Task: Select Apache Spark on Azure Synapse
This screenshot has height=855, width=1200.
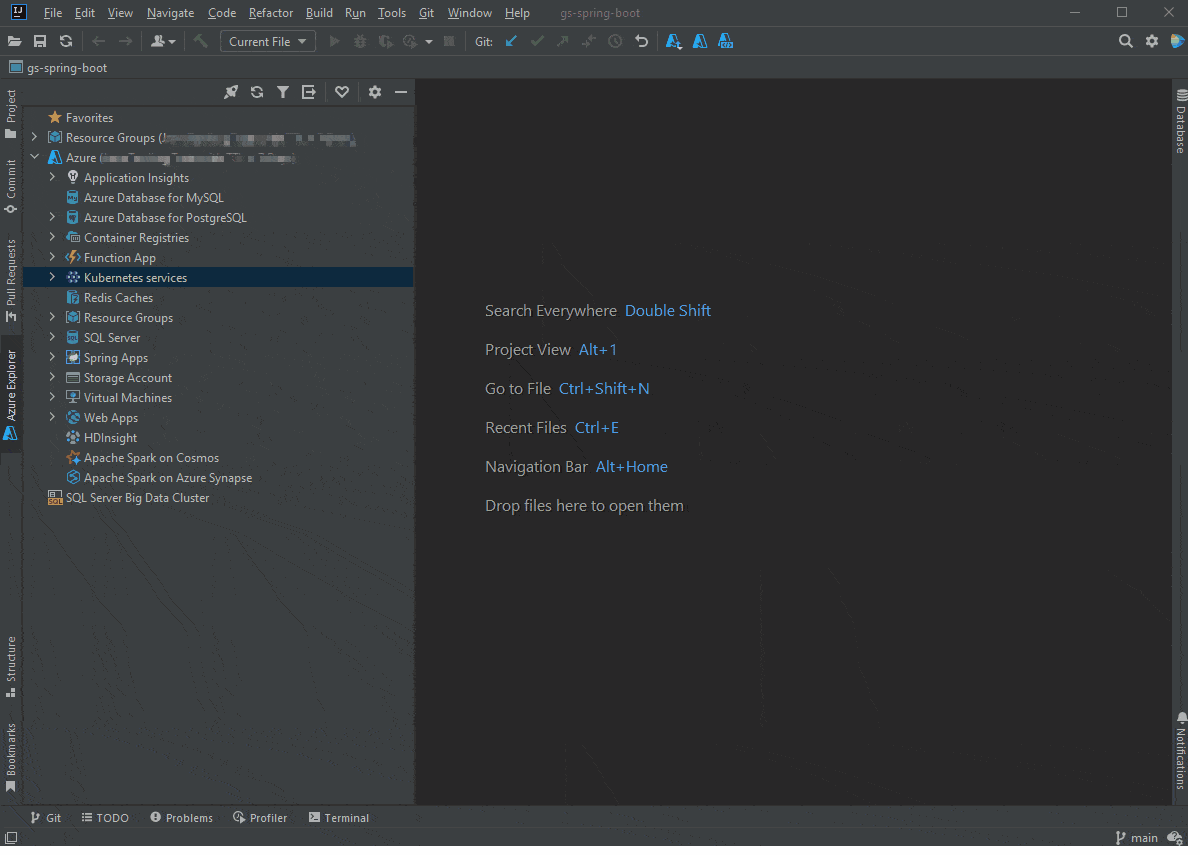Action: coord(167,478)
